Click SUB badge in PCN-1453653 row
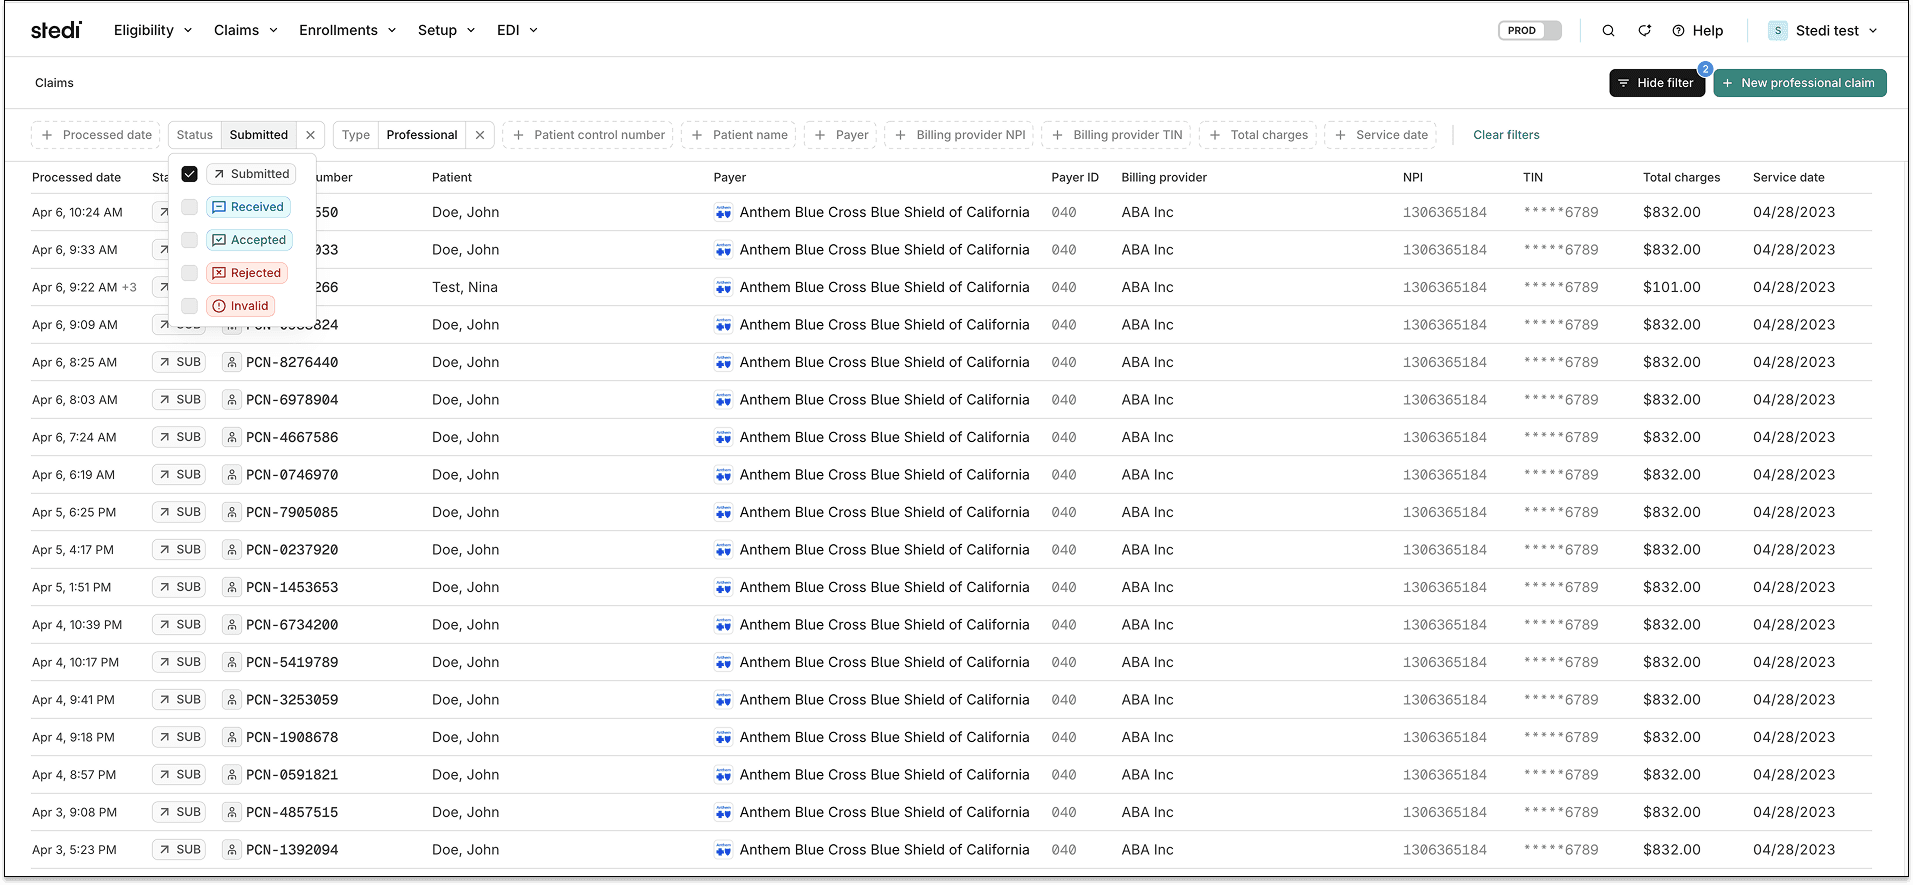This screenshot has height=885, width=1913. coord(179,587)
